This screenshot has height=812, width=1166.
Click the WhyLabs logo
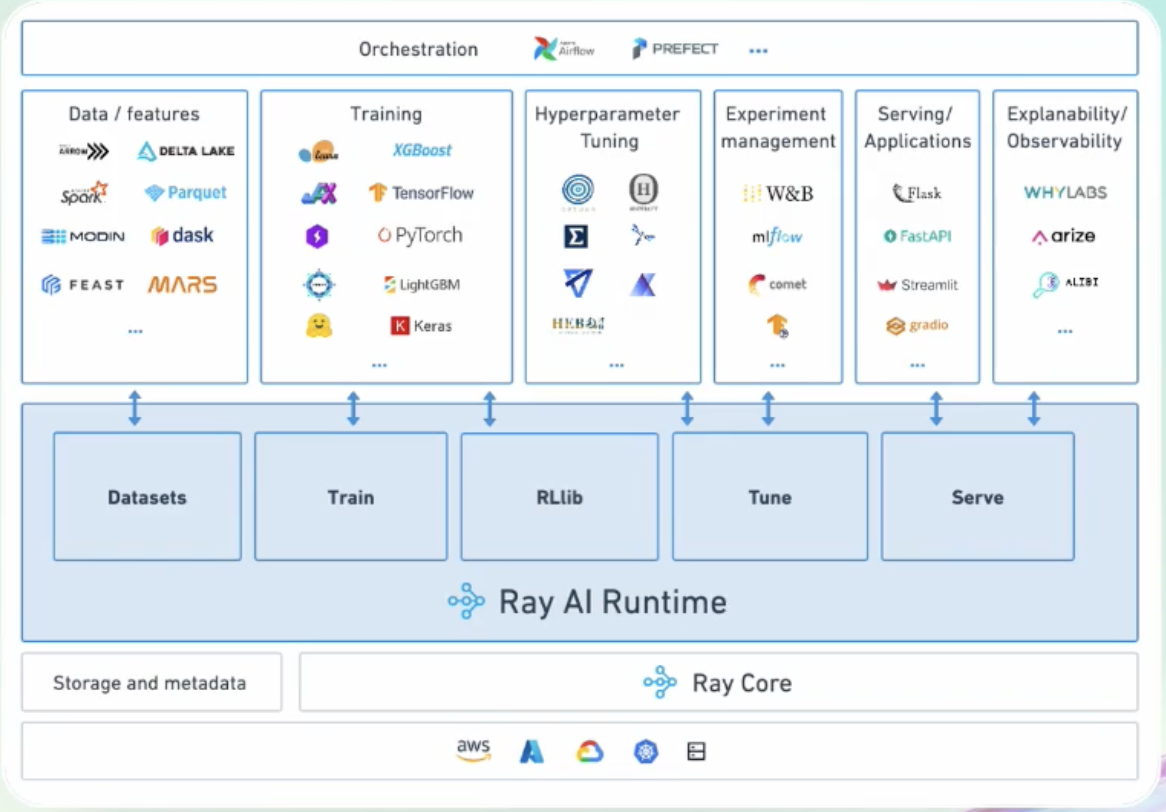coord(1065,192)
